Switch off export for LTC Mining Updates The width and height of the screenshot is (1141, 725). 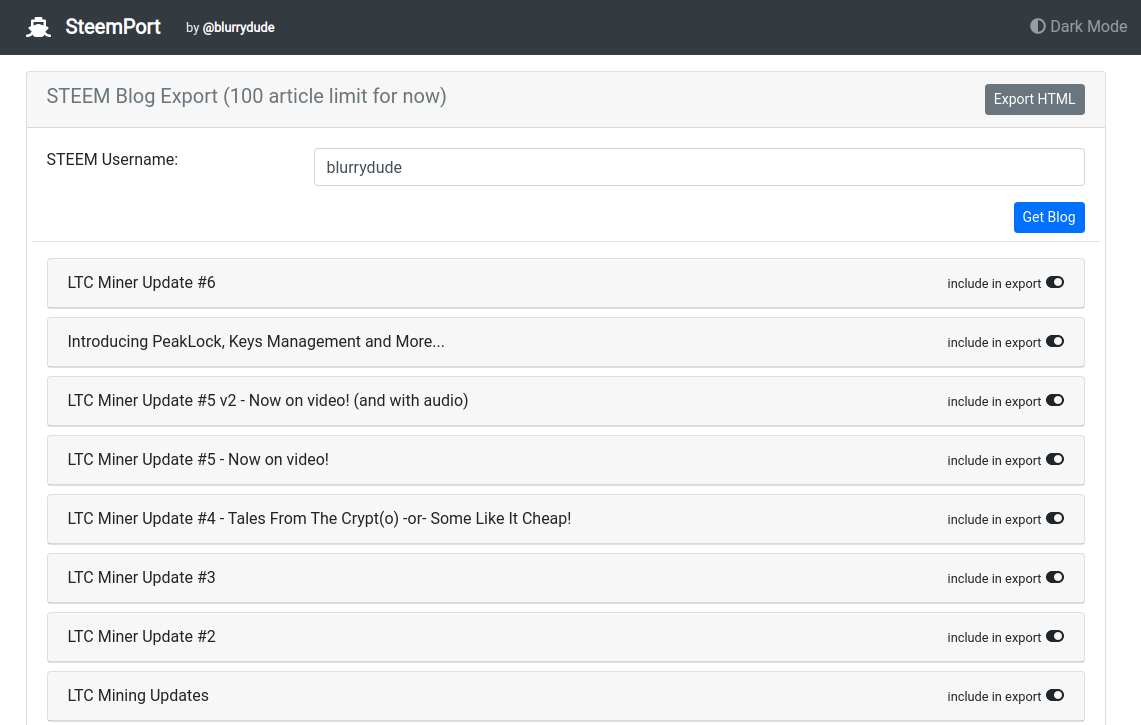click(1055, 696)
